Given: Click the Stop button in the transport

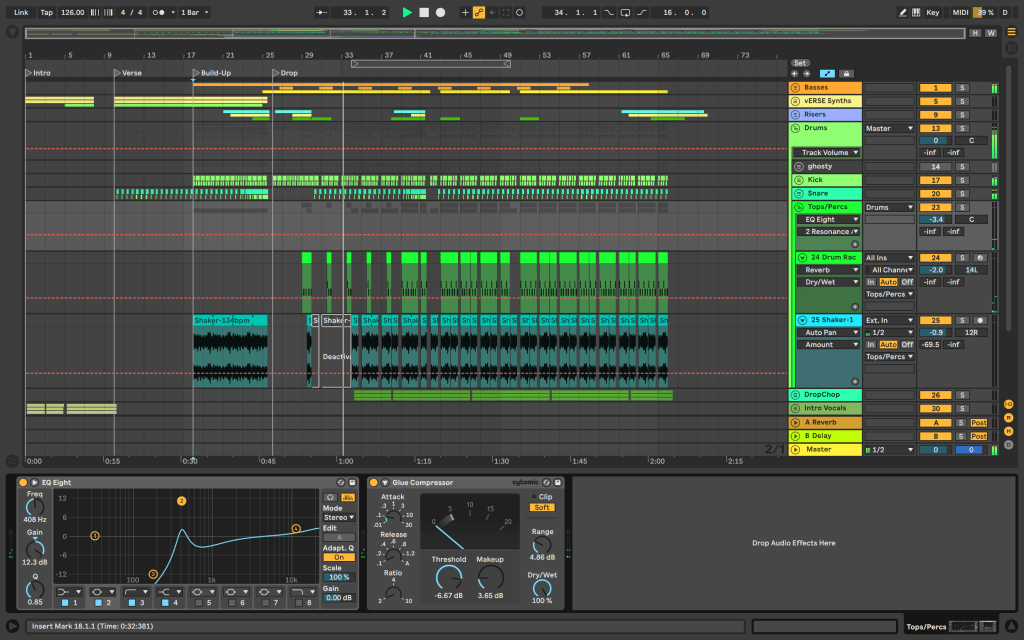Looking at the screenshot, I should pyautogui.click(x=424, y=12).
